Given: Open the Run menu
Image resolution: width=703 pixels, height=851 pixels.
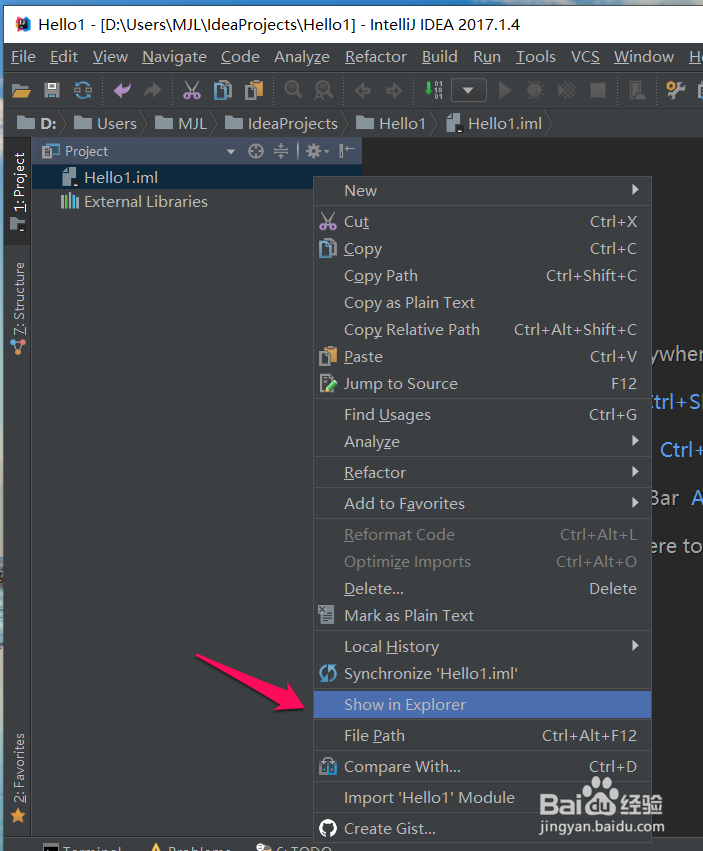Looking at the screenshot, I should click(487, 57).
